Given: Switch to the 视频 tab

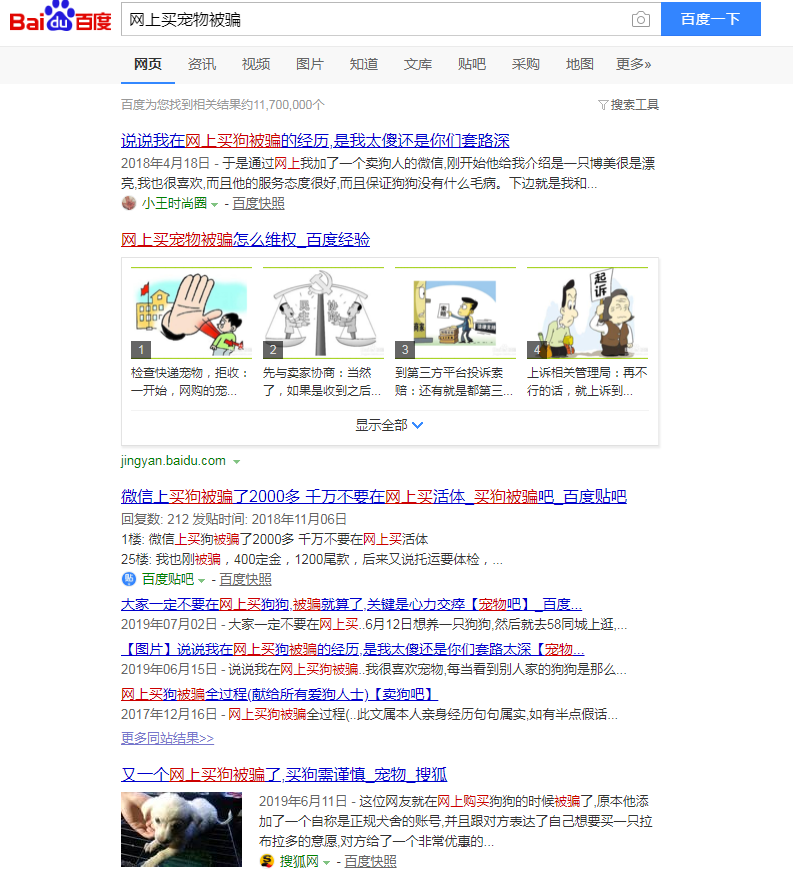Looking at the screenshot, I should pos(255,64).
